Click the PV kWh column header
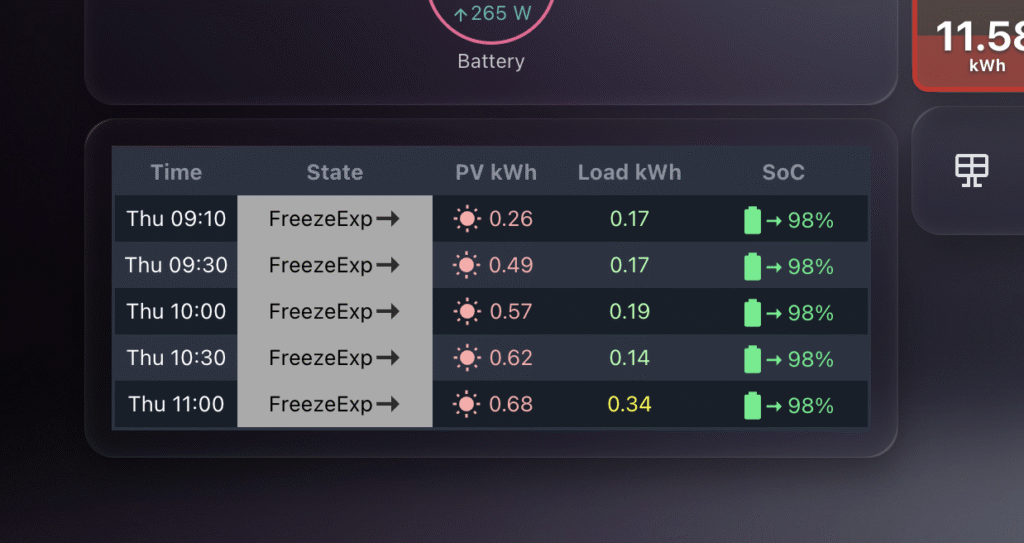 (496, 172)
